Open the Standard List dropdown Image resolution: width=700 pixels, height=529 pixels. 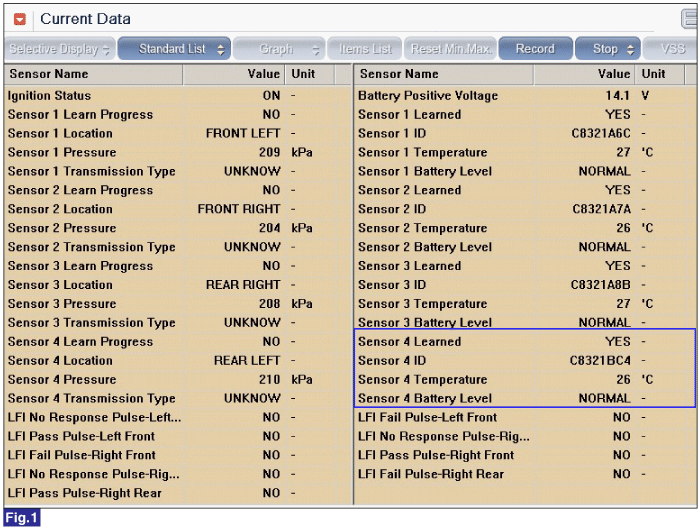[174, 49]
